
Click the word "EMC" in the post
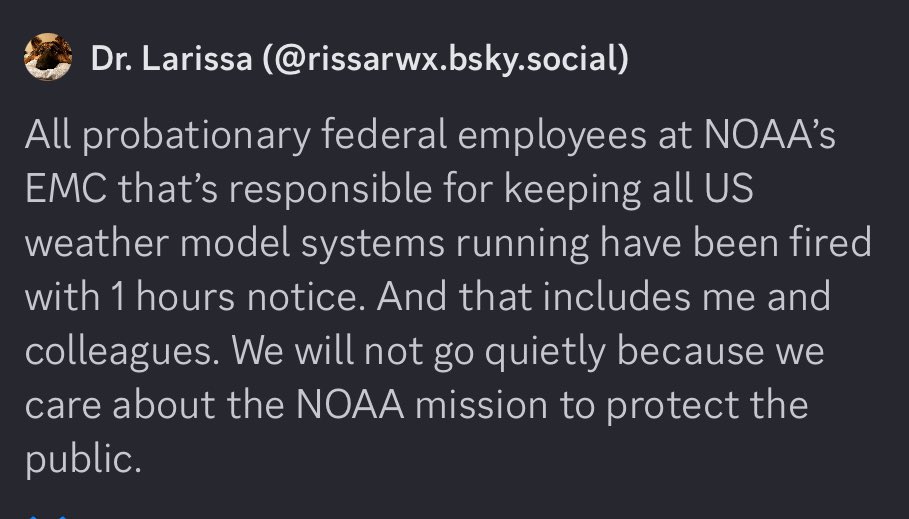click(66, 188)
